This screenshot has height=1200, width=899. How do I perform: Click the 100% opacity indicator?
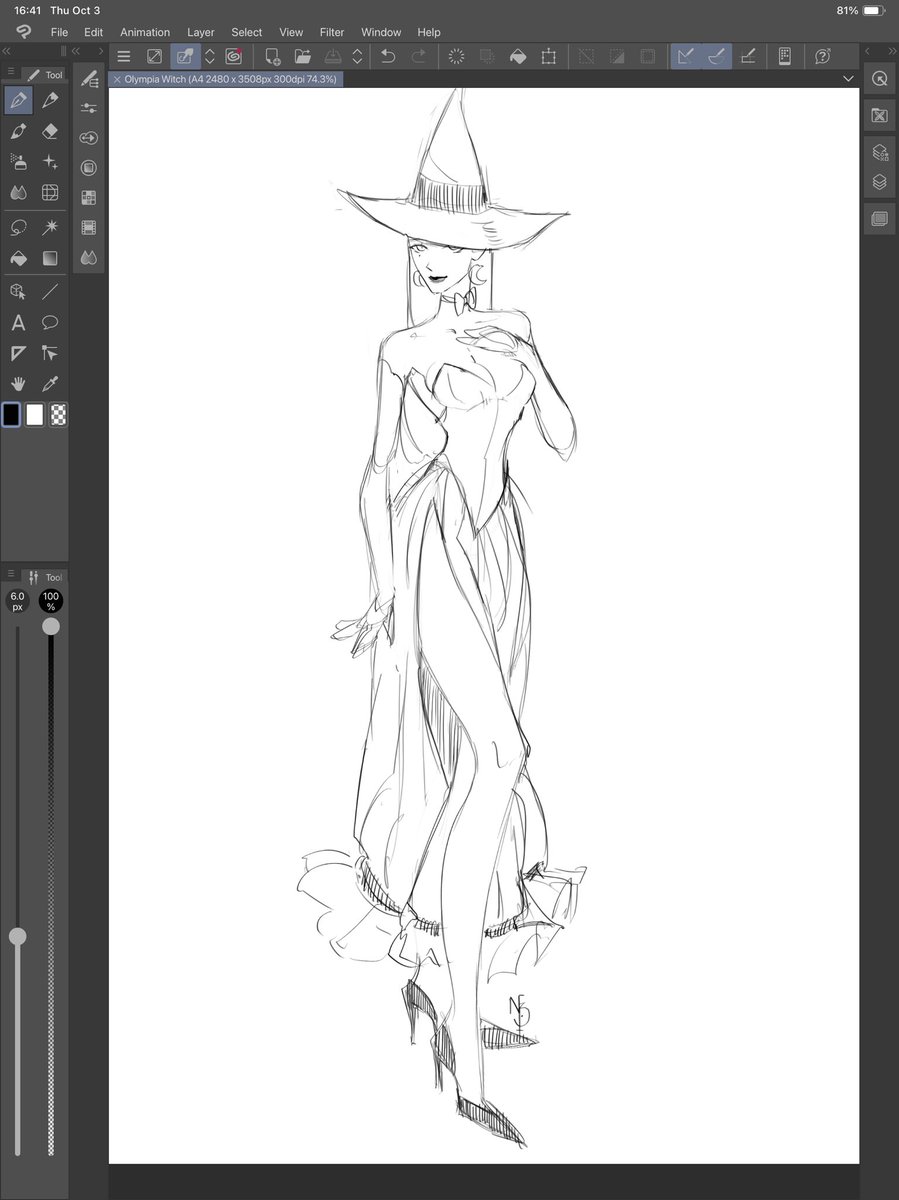51,601
